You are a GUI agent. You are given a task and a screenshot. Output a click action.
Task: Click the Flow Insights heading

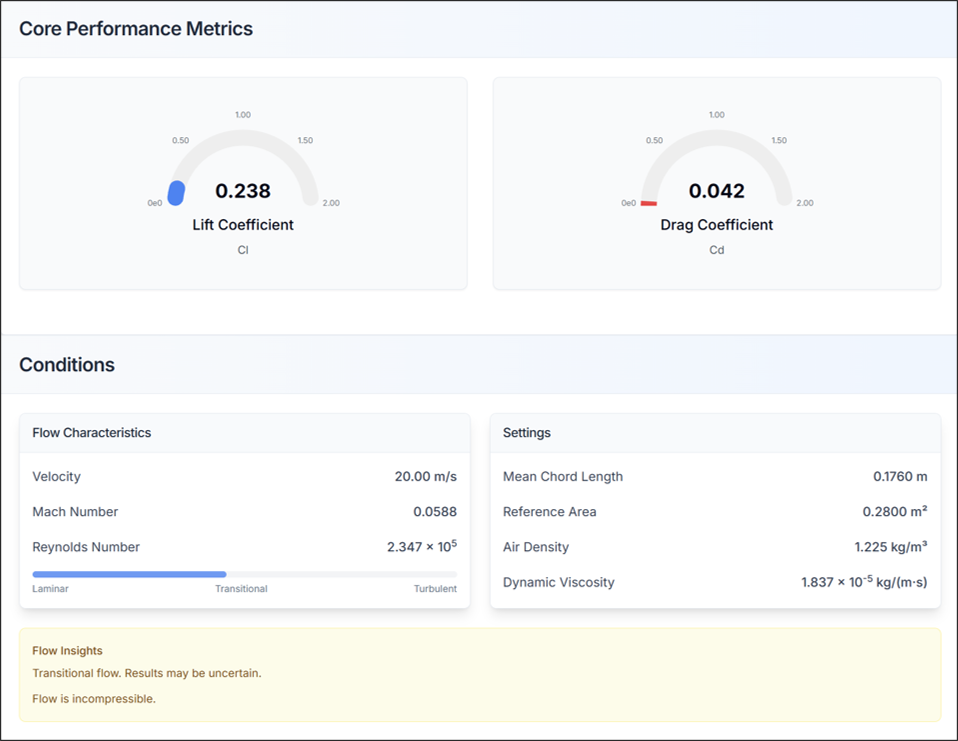tap(67, 651)
